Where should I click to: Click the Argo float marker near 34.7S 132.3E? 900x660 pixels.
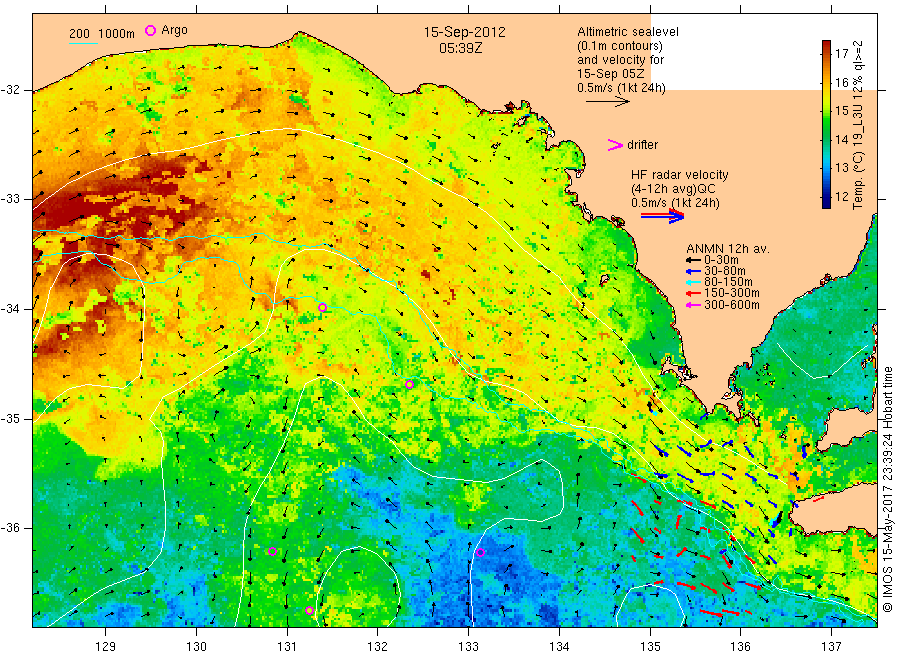(409, 385)
